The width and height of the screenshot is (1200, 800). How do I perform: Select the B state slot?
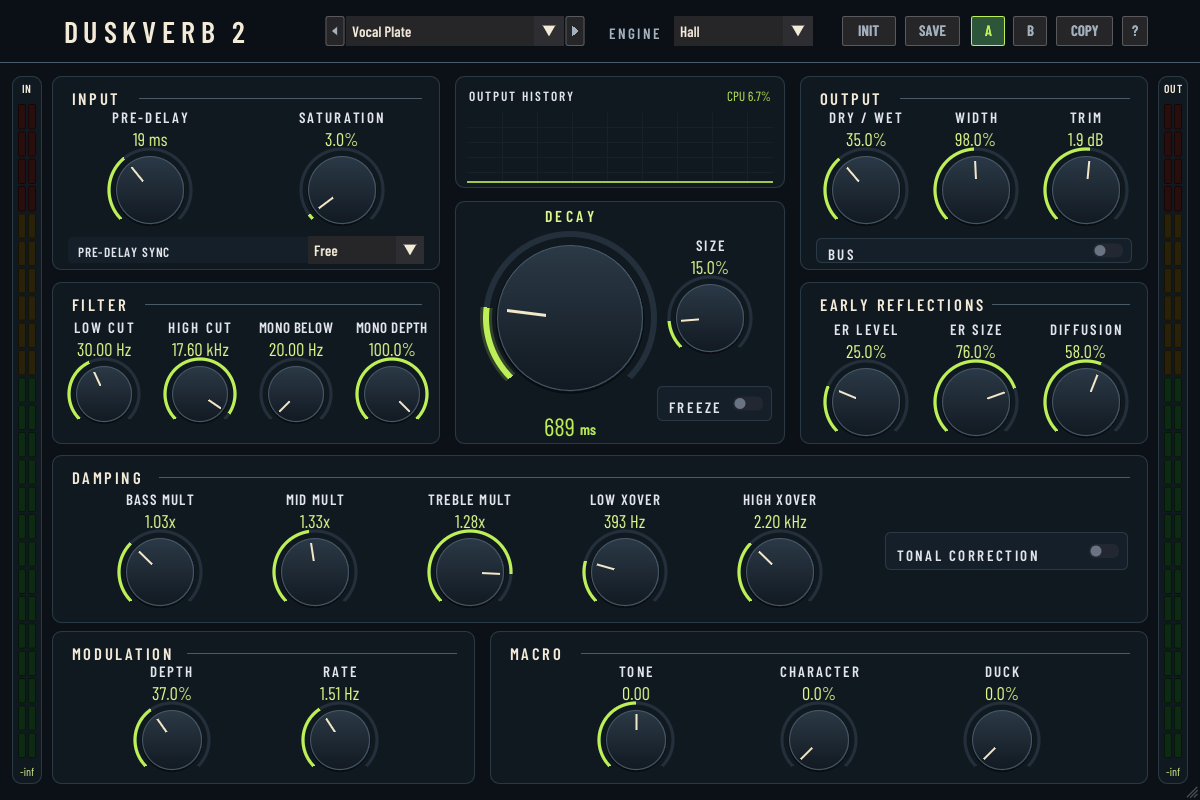click(x=1030, y=31)
